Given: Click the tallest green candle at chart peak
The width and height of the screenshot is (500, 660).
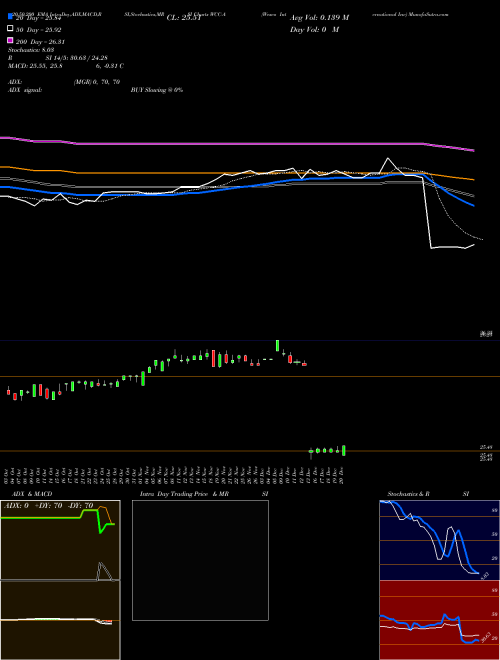Looking at the screenshot, I should (x=277, y=346).
